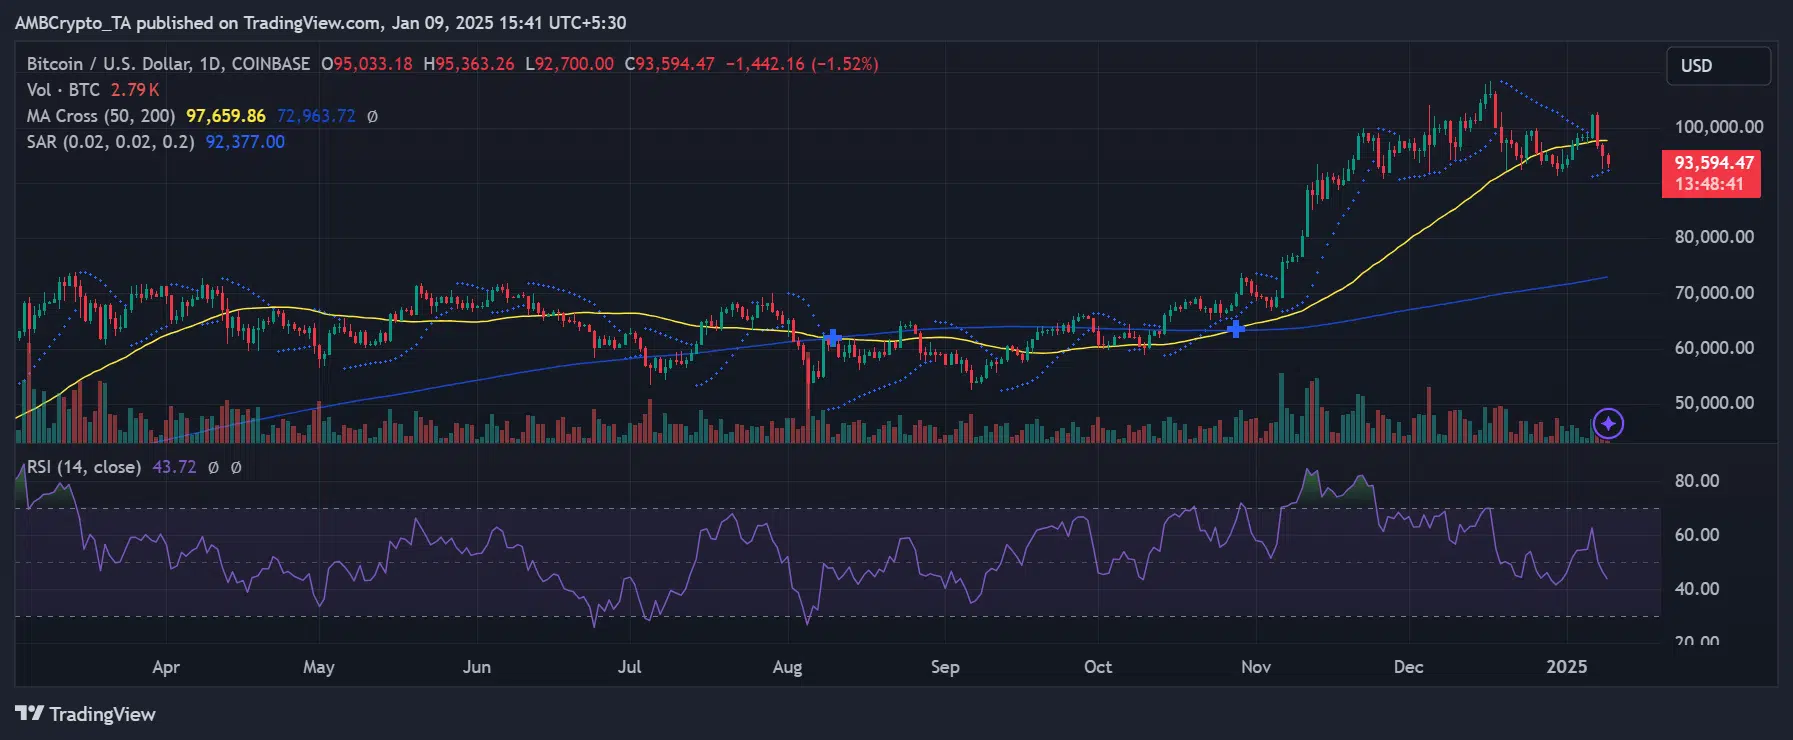Click the Apr label on time axis
Image resolution: width=1793 pixels, height=740 pixels.
coord(166,667)
